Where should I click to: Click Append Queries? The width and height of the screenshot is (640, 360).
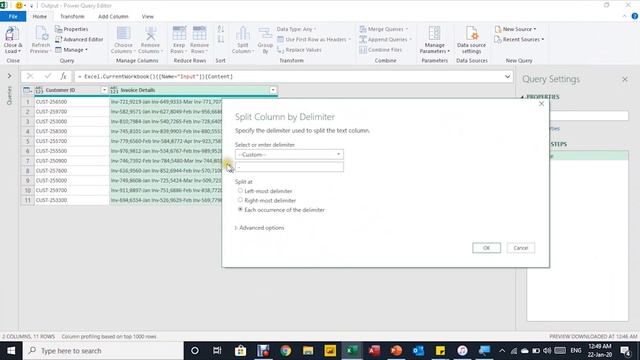[x=385, y=40]
